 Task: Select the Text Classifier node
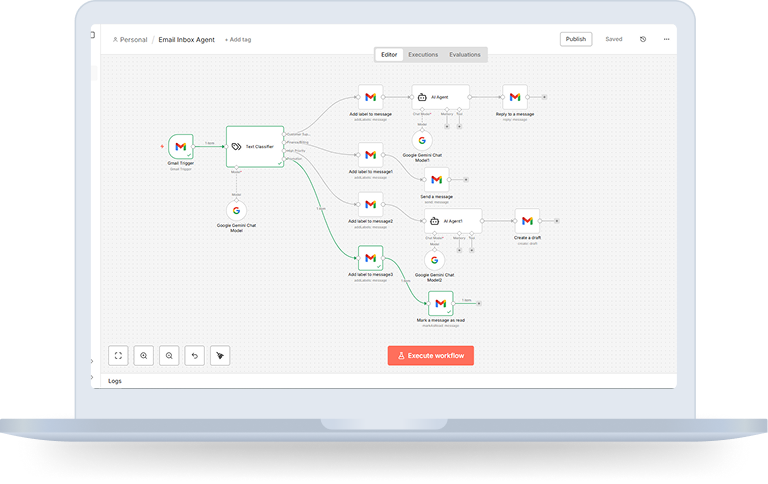coord(255,146)
